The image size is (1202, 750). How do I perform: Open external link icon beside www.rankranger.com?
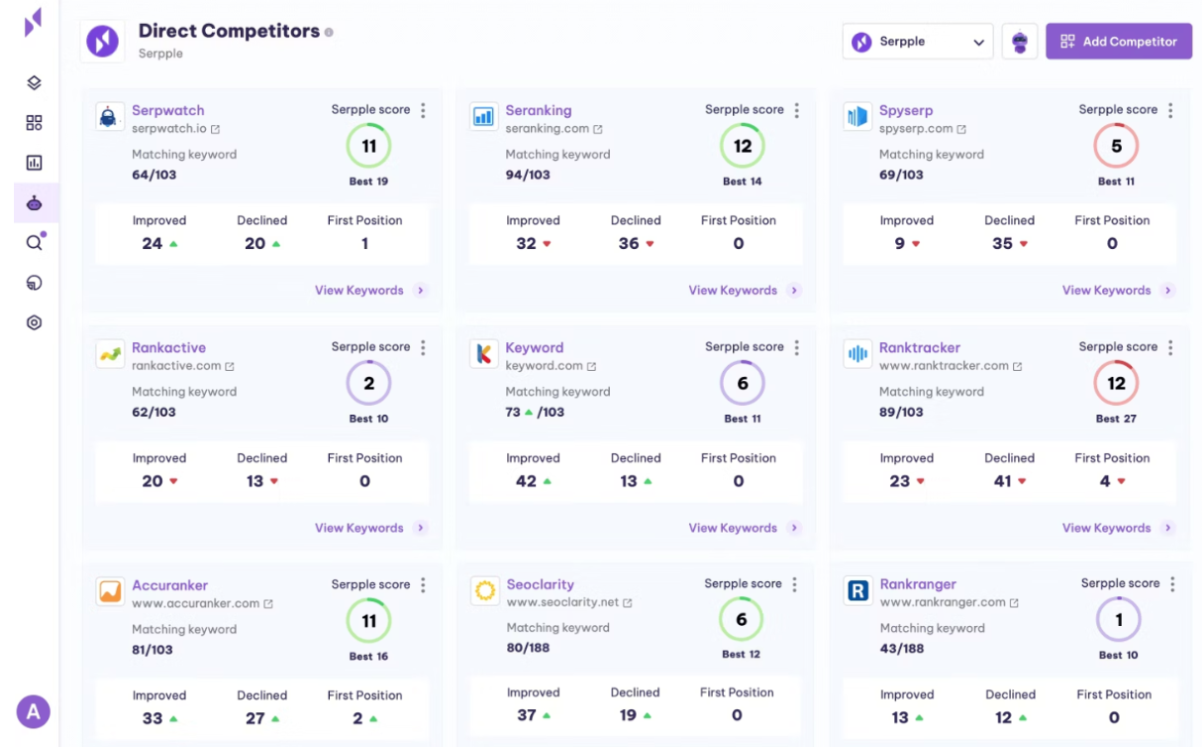tap(1014, 603)
